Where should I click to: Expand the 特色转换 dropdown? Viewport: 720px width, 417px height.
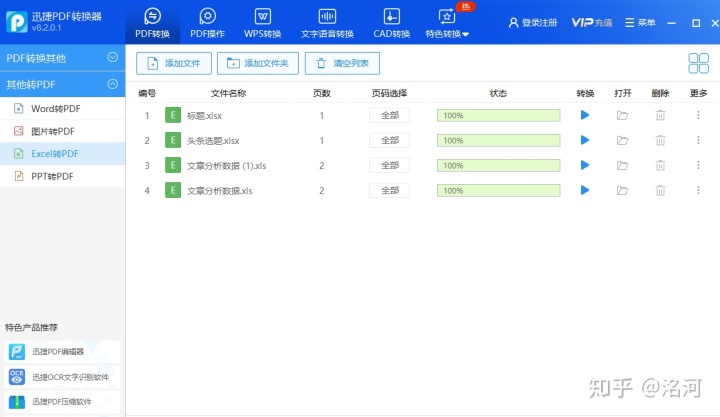447,23
